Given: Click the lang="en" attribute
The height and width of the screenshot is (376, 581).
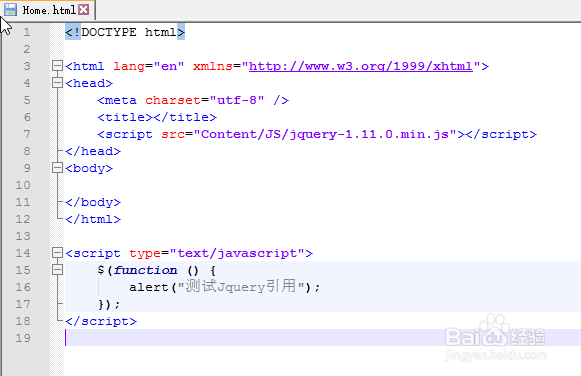Looking at the screenshot, I should point(149,66).
